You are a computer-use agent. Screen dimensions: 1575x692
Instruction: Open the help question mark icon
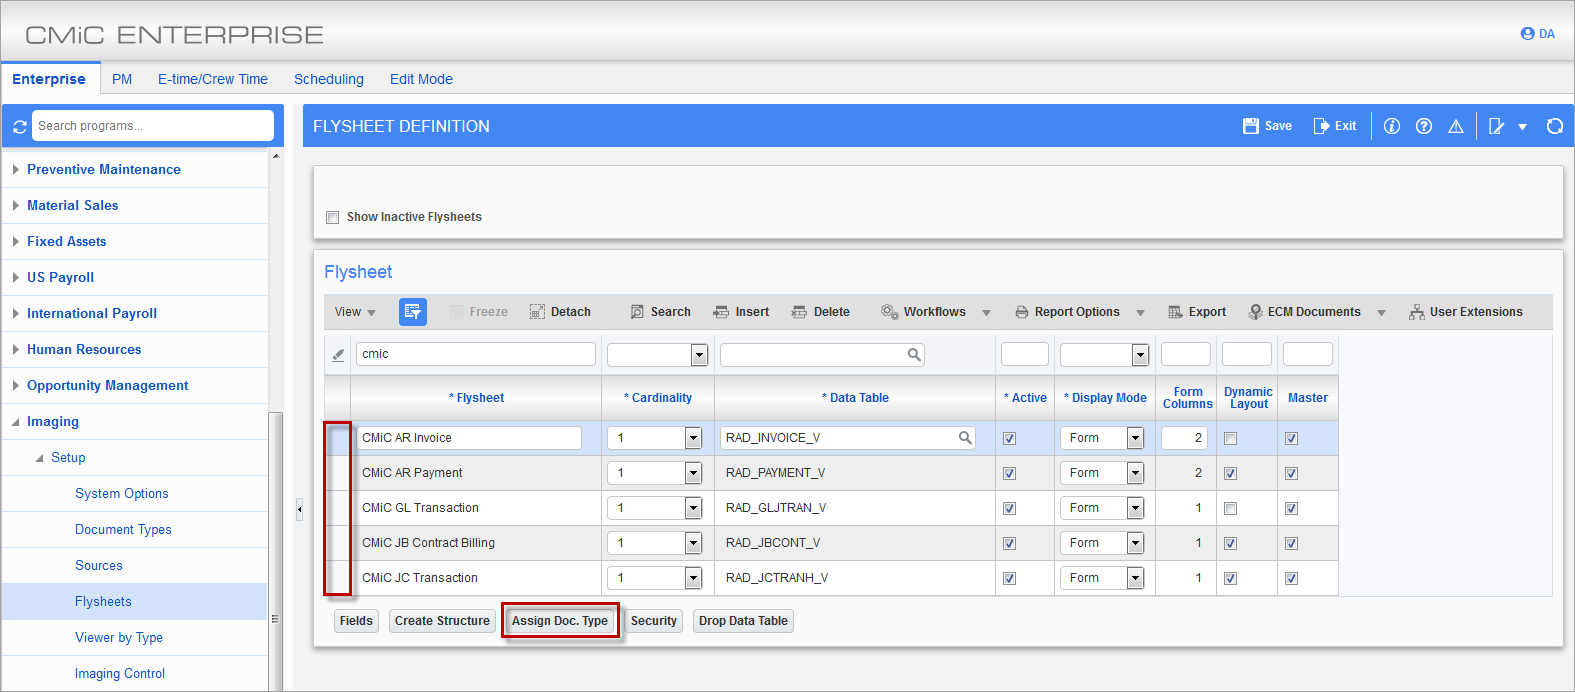click(1424, 126)
